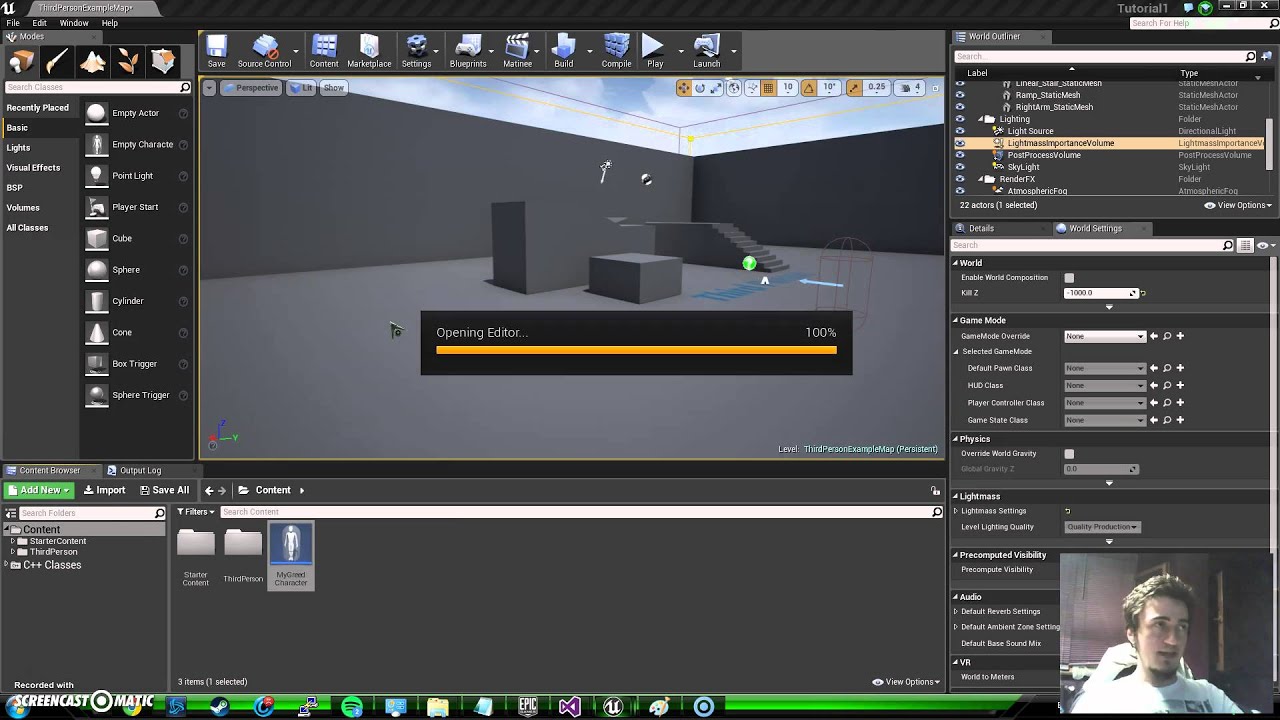Open the Settings toolbar icon

416,51
